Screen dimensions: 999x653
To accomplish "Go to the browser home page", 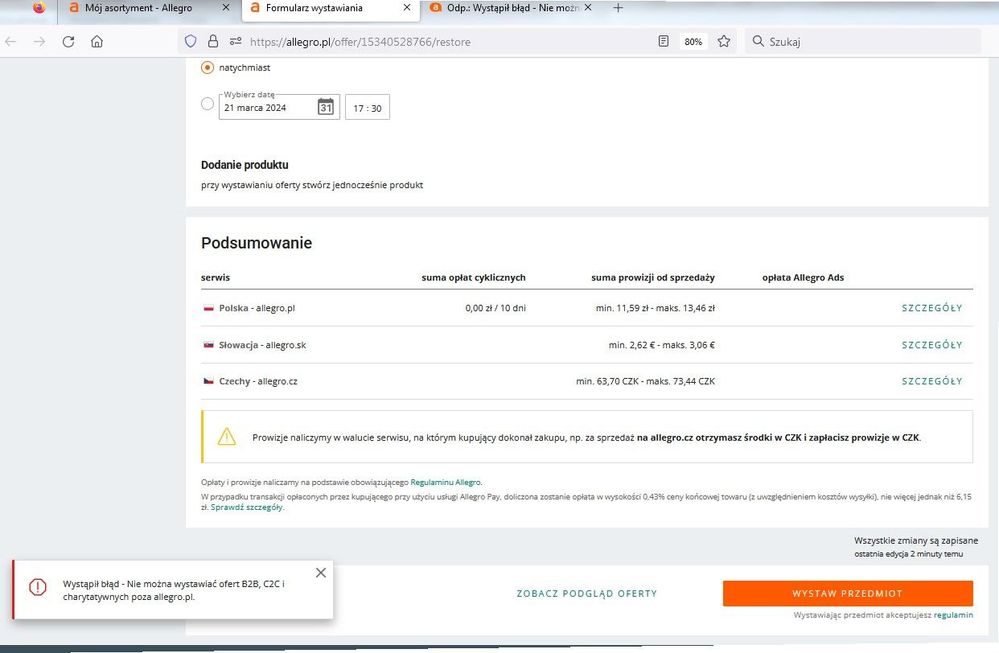I will click(97, 42).
